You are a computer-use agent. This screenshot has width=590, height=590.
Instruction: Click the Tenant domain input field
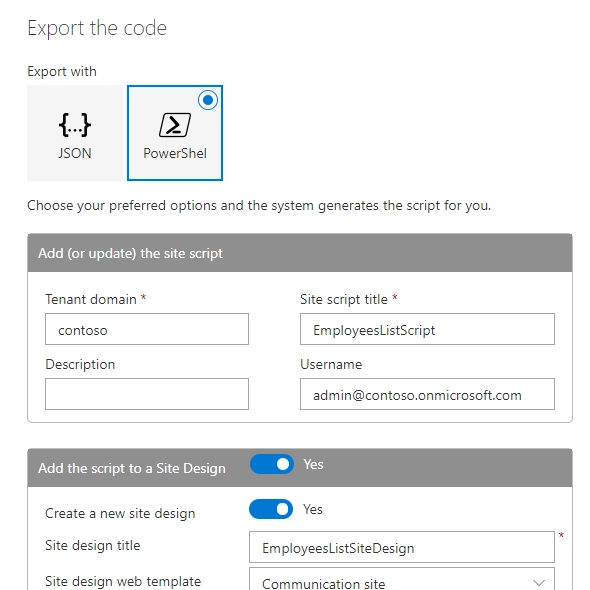click(147, 329)
